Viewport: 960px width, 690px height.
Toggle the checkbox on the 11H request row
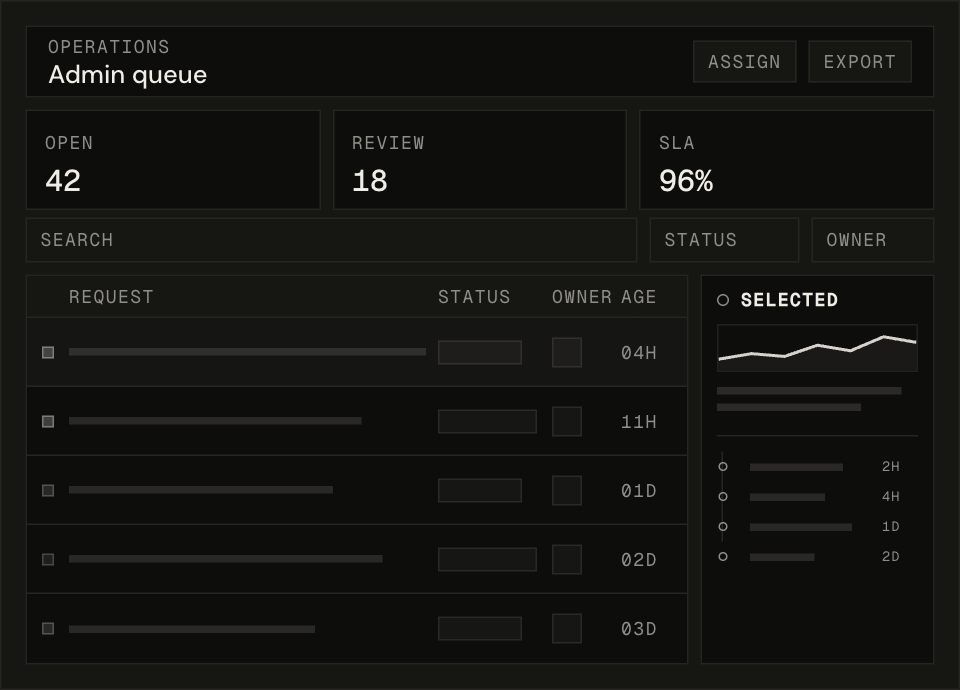pyautogui.click(x=48, y=421)
